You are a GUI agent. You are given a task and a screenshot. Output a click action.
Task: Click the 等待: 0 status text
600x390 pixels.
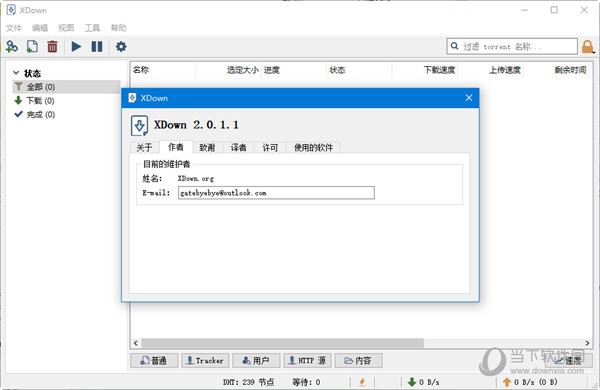[306, 382]
